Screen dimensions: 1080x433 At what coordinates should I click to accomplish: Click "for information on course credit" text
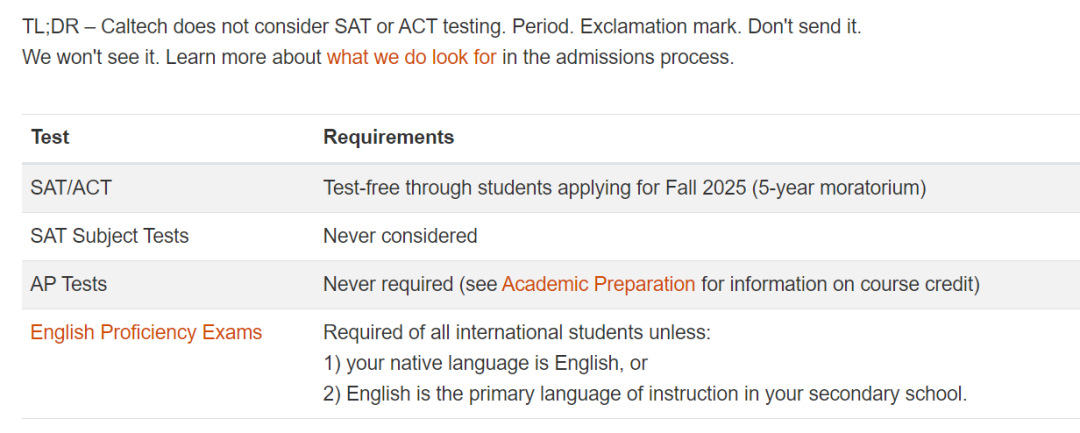(x=840, y=284)
